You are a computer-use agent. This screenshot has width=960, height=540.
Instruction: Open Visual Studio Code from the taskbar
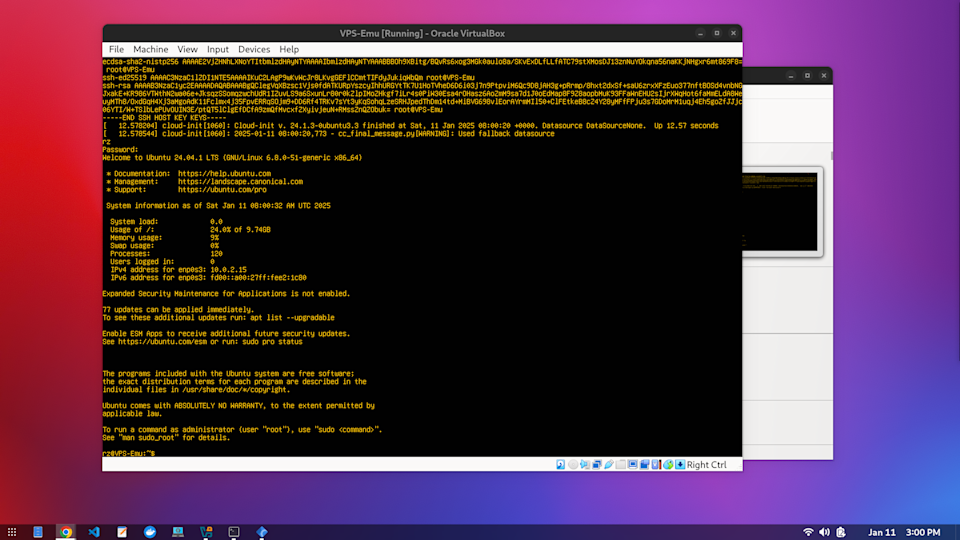(x=93, y=532)
